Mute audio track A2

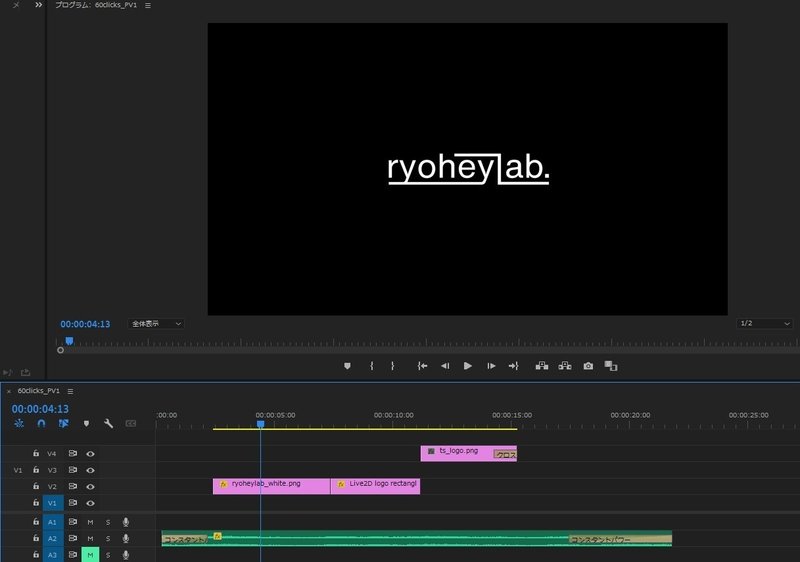click(90, 538)
